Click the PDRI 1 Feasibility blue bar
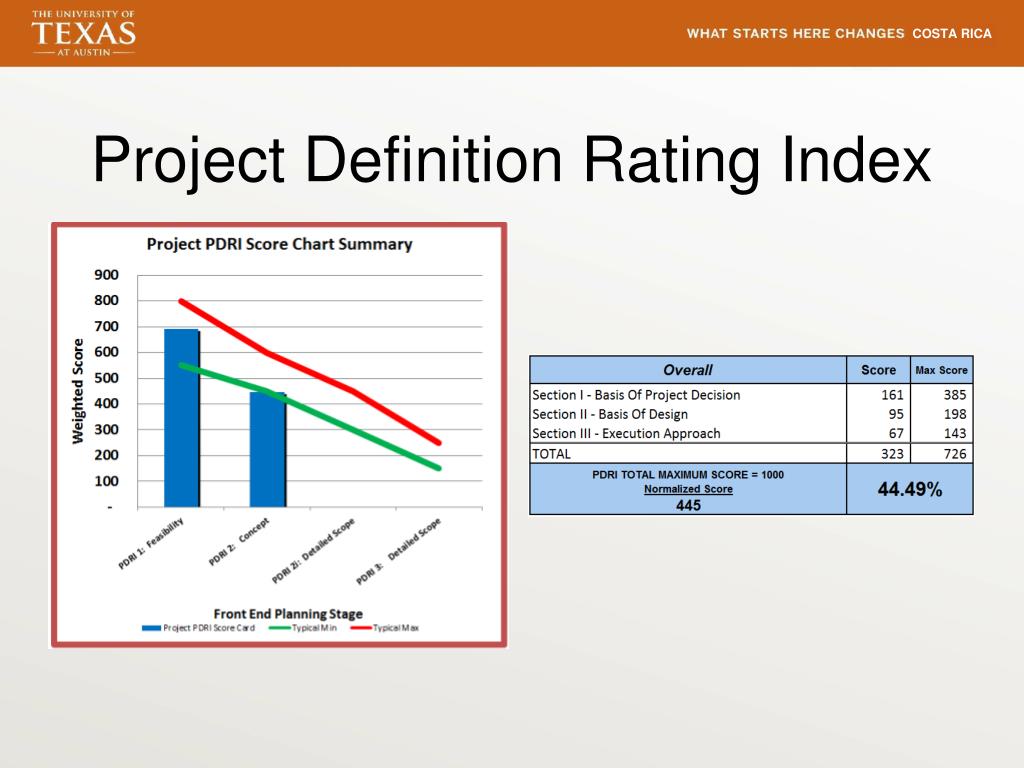This screenshot has height=768, width=1024. click(x=182, y=418)
